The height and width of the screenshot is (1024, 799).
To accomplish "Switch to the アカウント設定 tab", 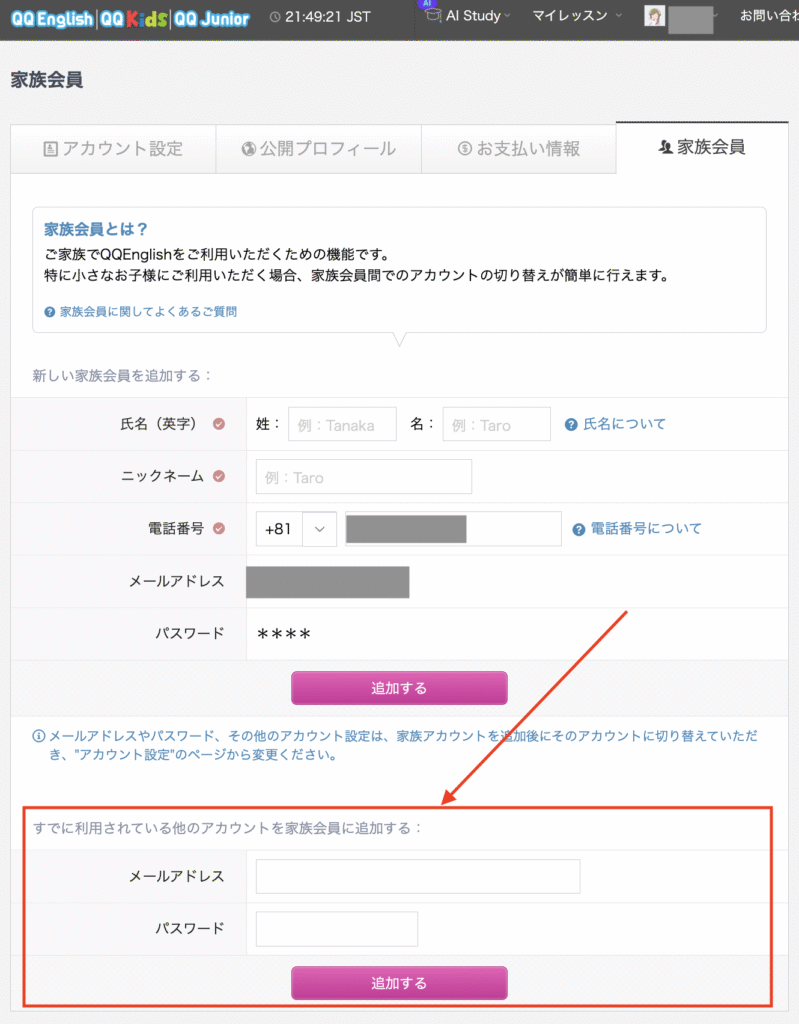I will click(x=113, y=149).
